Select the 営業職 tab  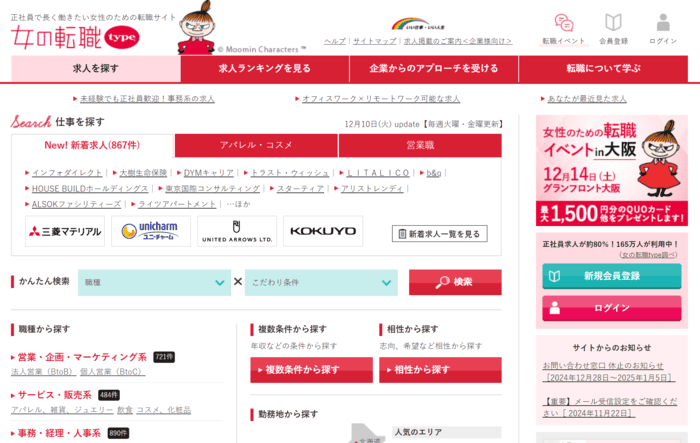coord(419,146)
